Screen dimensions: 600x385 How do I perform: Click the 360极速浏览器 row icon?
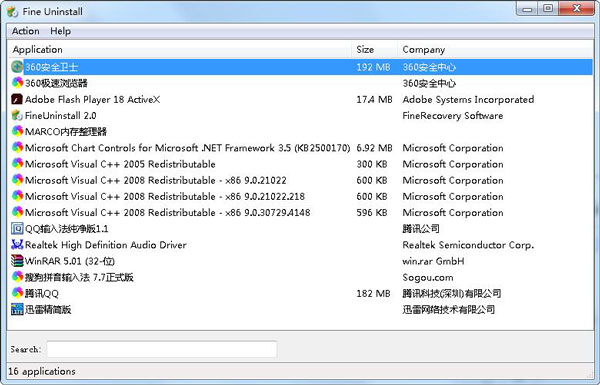(x=17, y=83)
